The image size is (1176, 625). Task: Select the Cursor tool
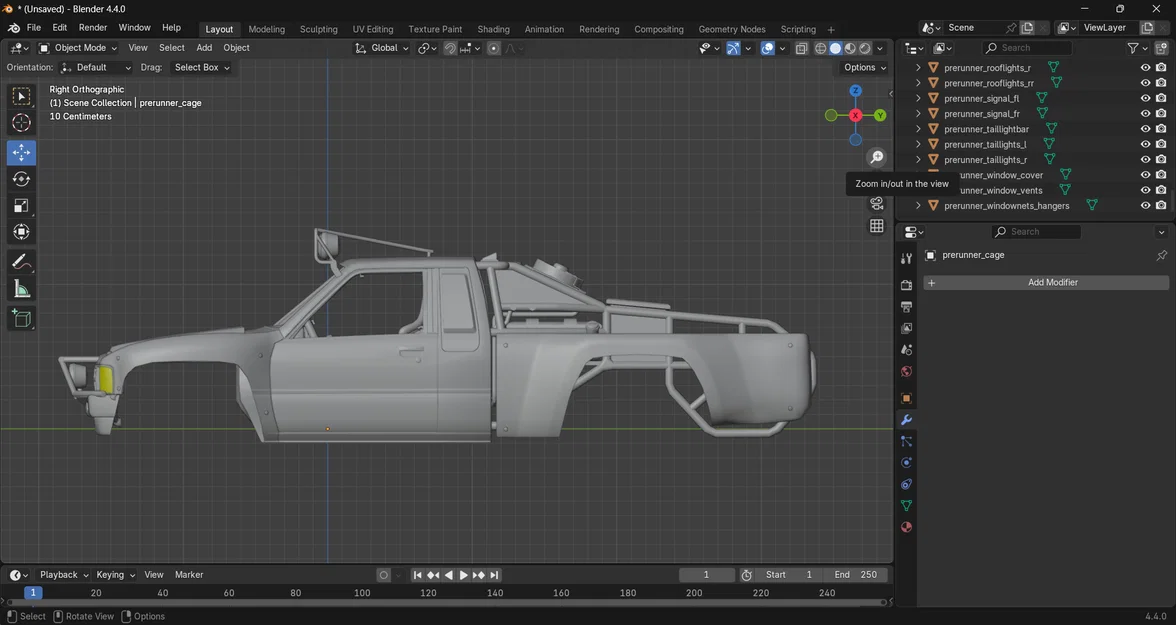point(21,123)
